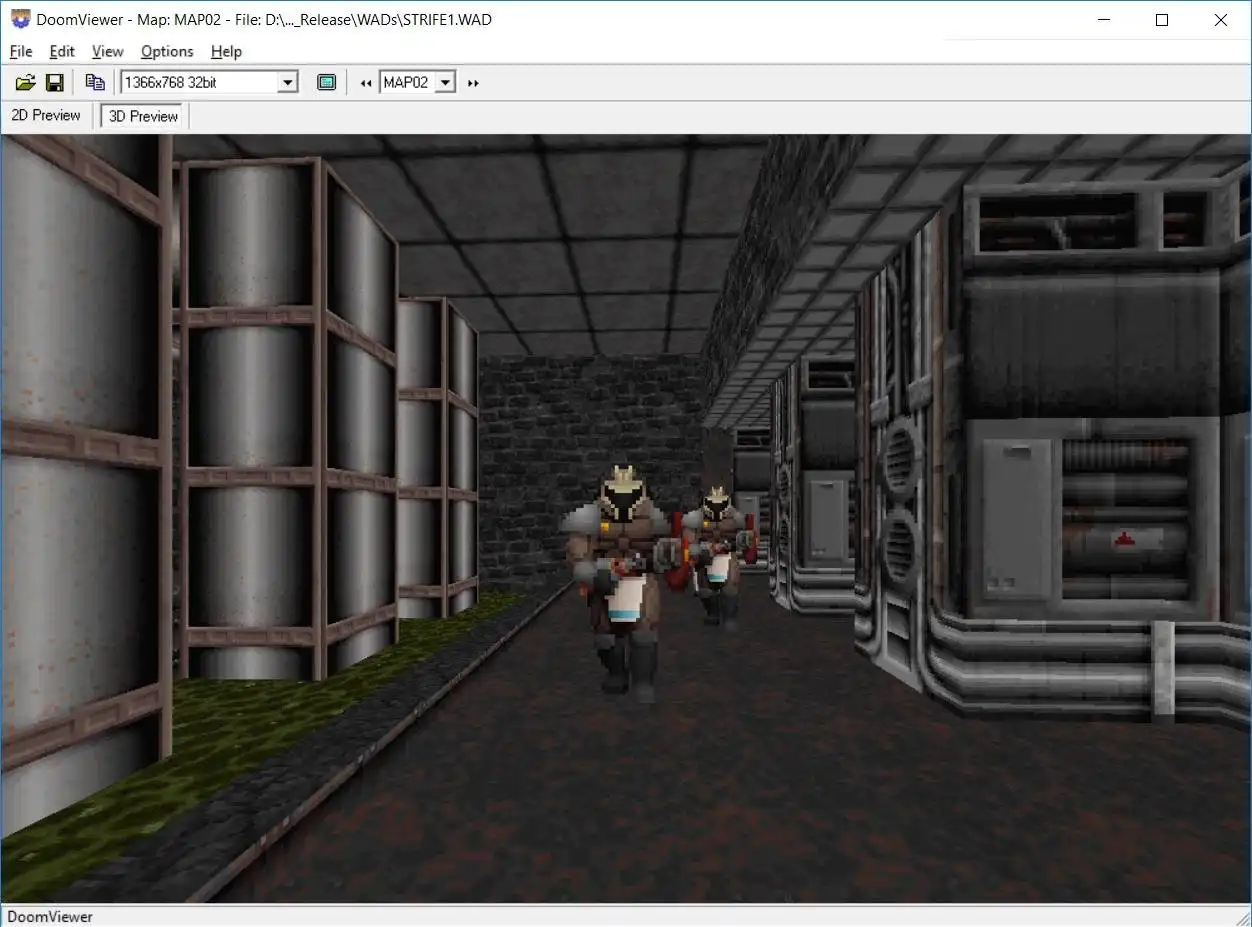Screen dimensions: 1252x927
Task: Click the Save floppy disk icon
Action: click(x=55, y=83)
